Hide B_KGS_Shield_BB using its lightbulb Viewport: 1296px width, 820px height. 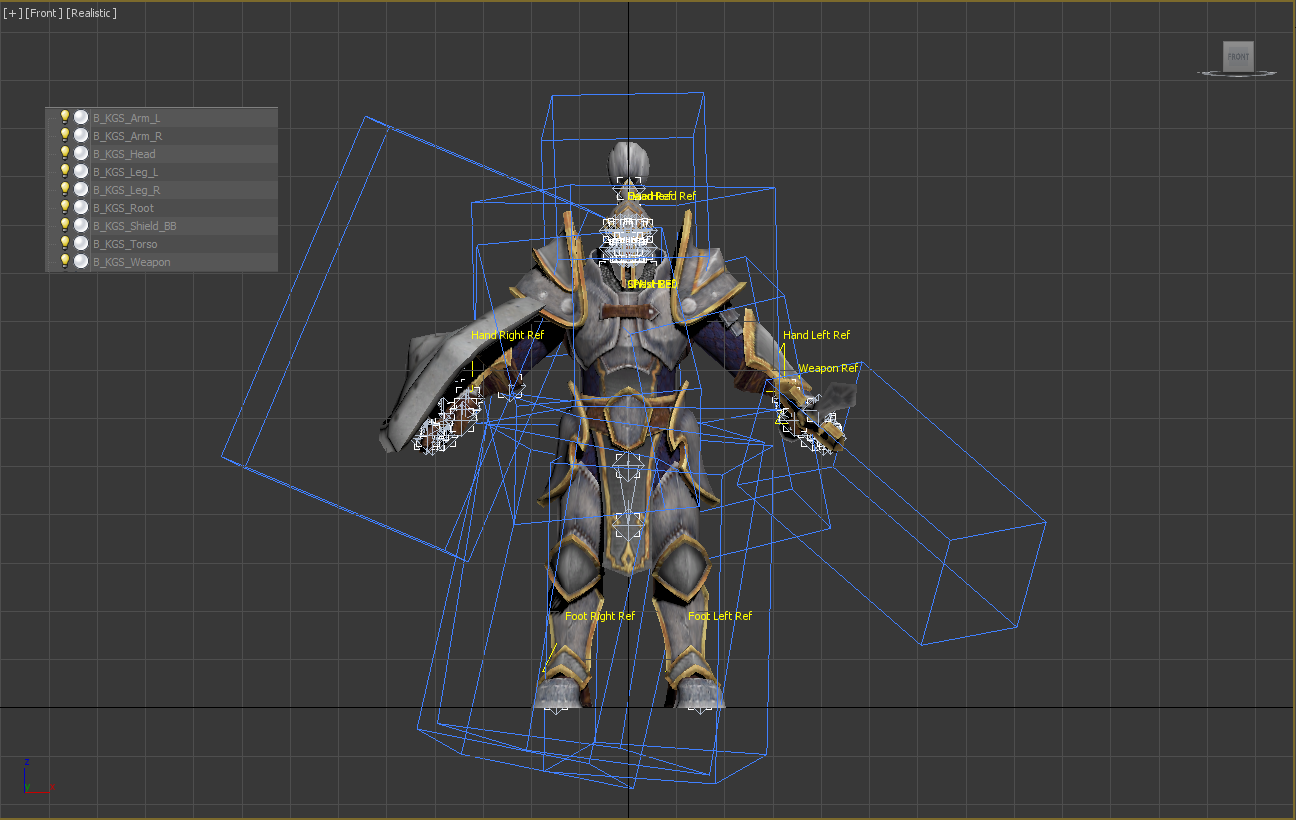65,225
